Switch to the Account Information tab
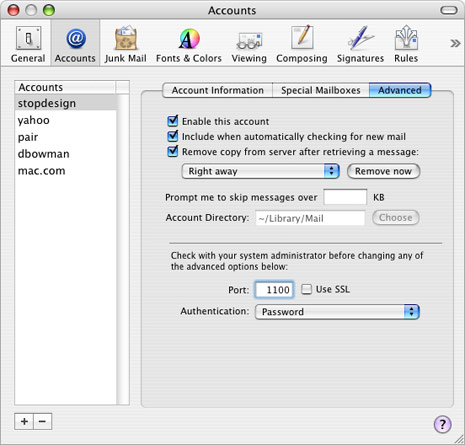Image resolution: width=465 pixels, height=445 pixels. point(218,90)
